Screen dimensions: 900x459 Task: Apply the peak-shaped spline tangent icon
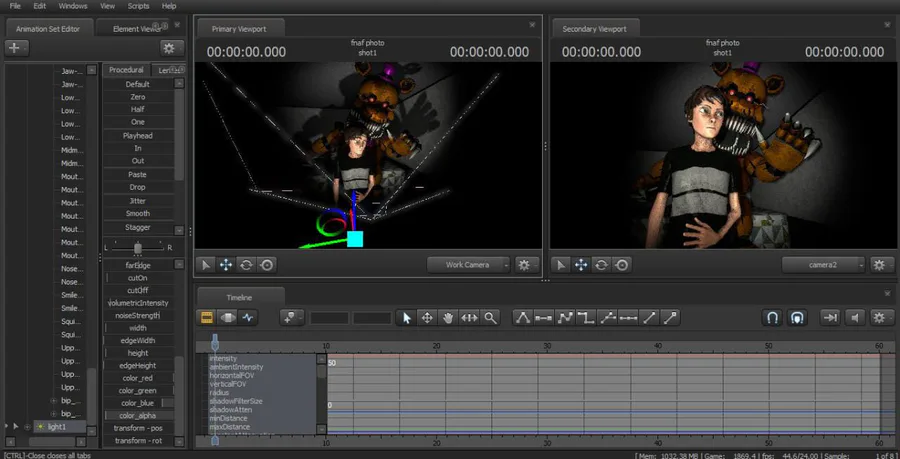pyautogui.click(x=522, y=317)
